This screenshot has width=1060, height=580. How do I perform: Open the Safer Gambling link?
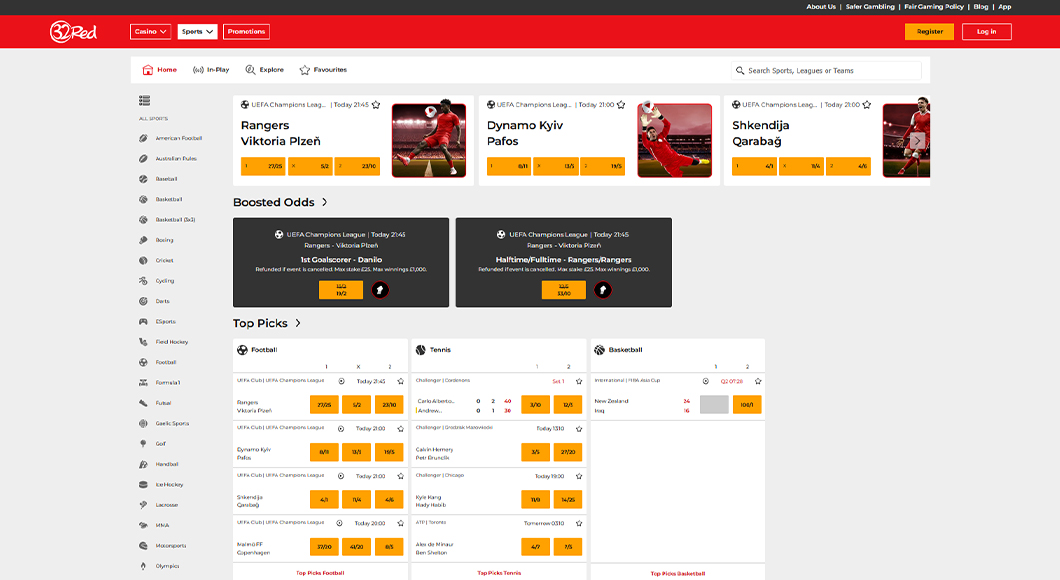[870, 7]
